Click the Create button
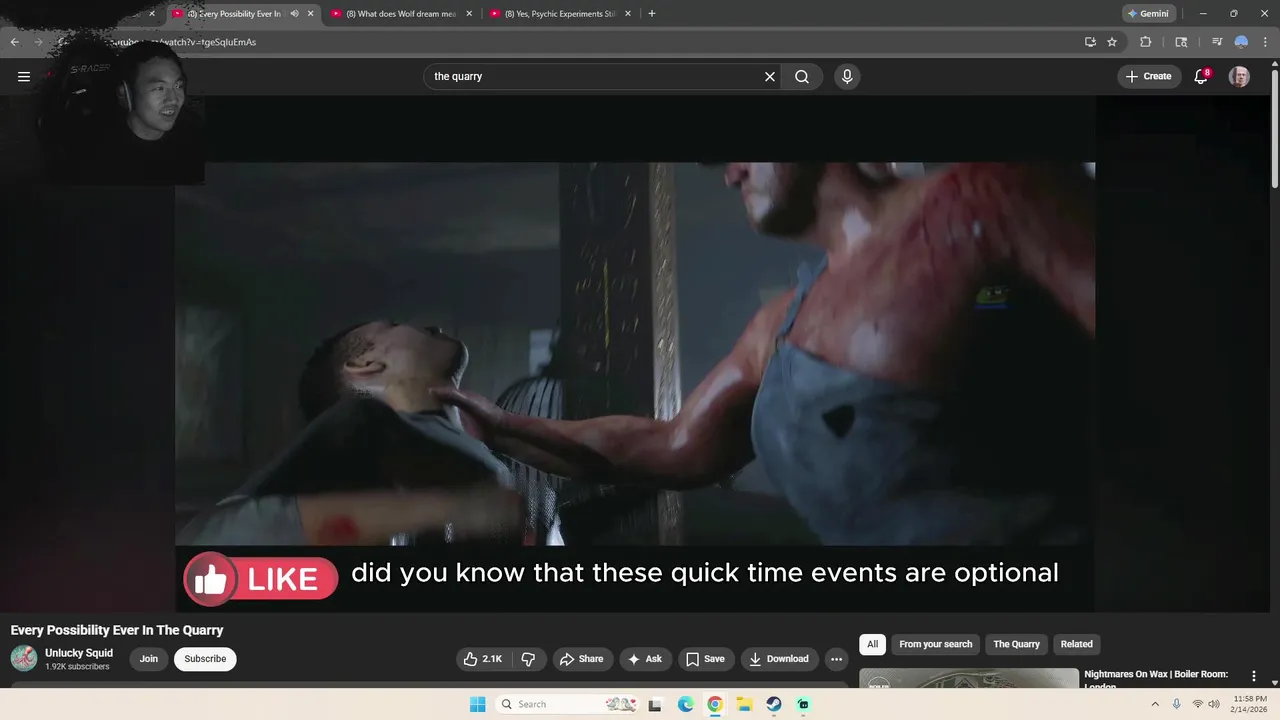1280x720 pixels. click(x=1149, y=76)
